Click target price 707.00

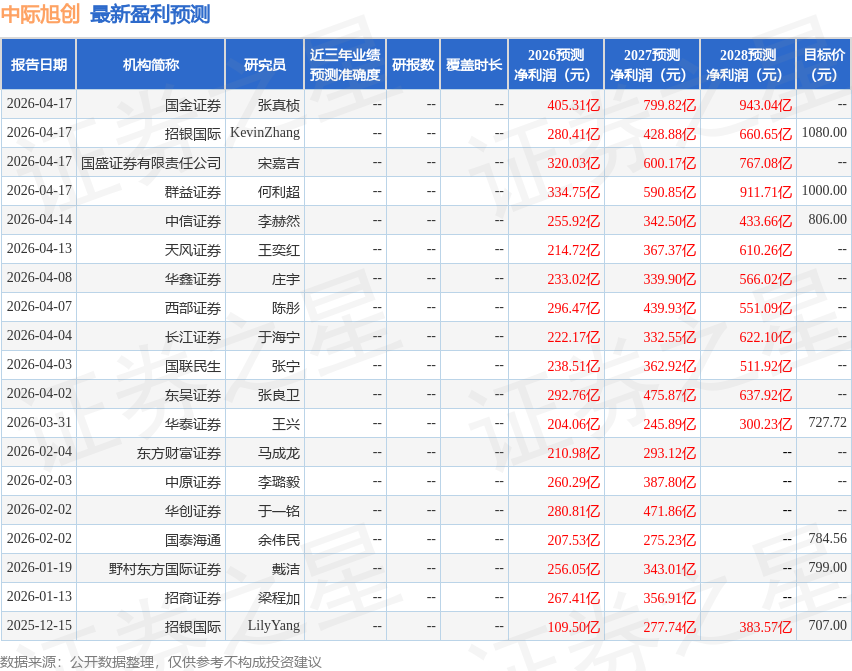click(828, 625)
